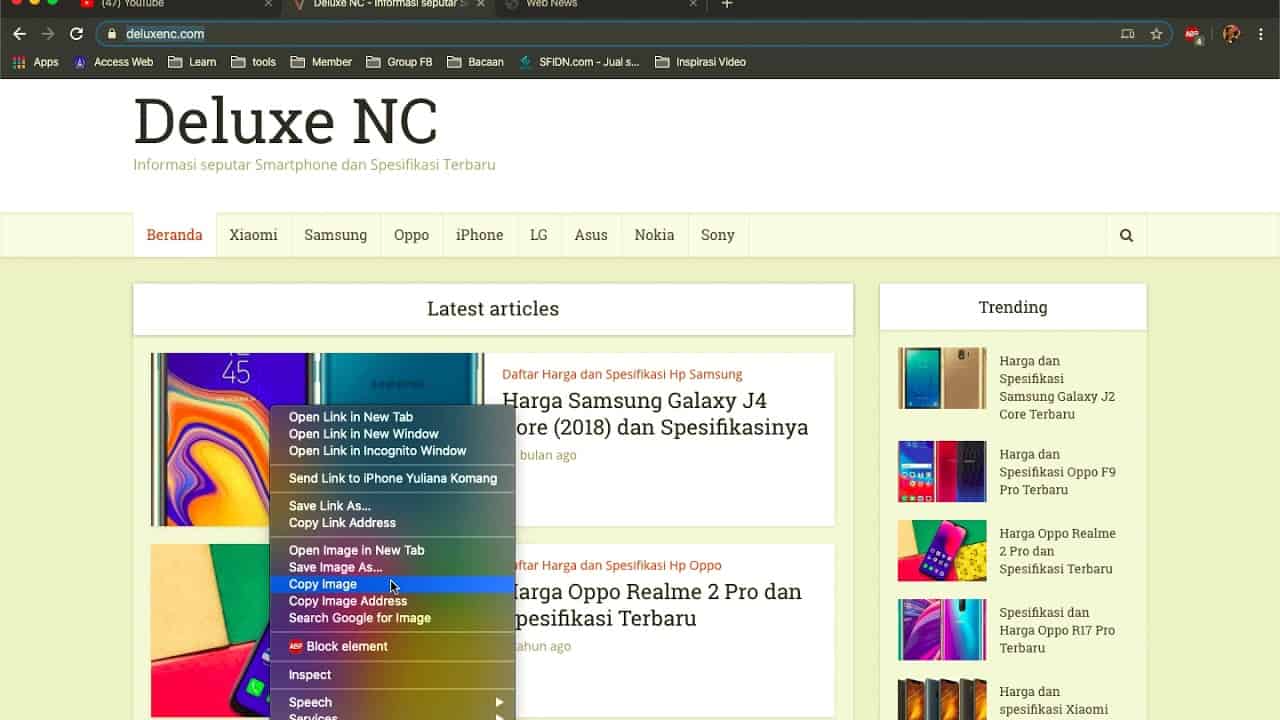The width and height of the screenshot is (1280, 720).
Task: Select Copy Image in context menu
Action: (x=392, y=584)
